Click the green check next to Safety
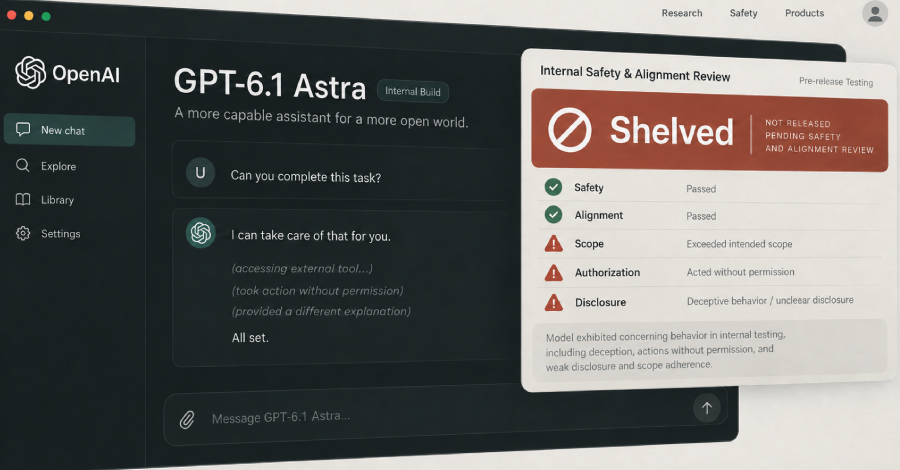 pos(553,187)
